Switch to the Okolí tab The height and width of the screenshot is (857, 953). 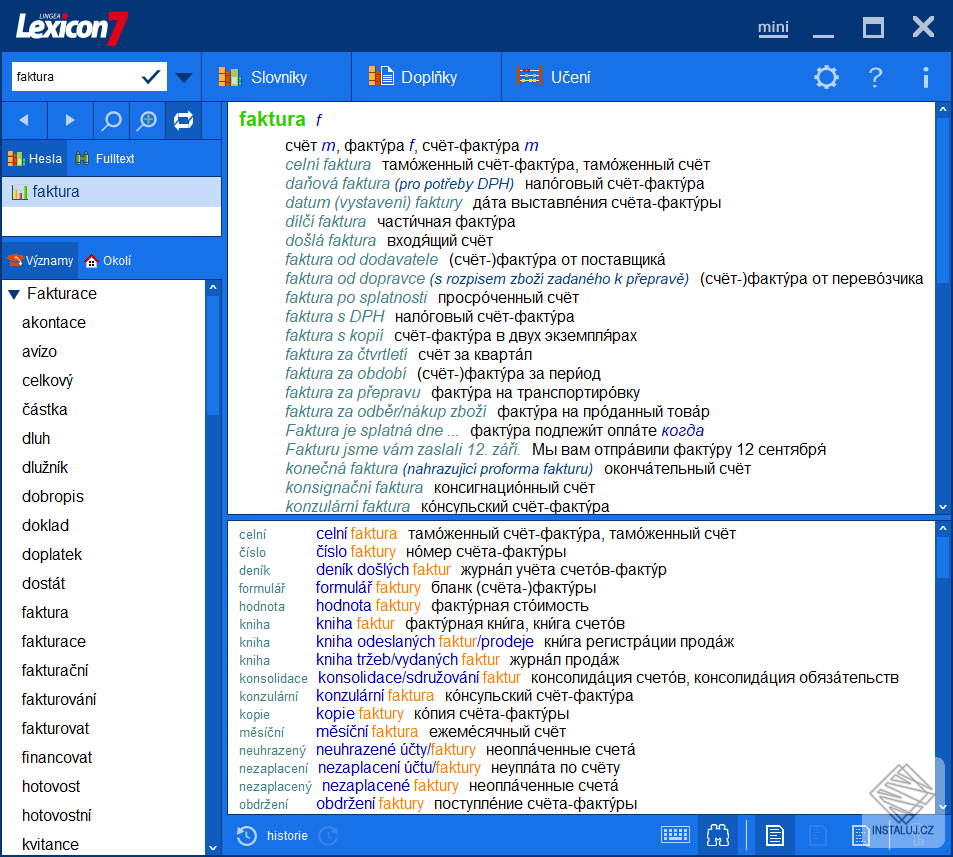(x=108, y=261)
